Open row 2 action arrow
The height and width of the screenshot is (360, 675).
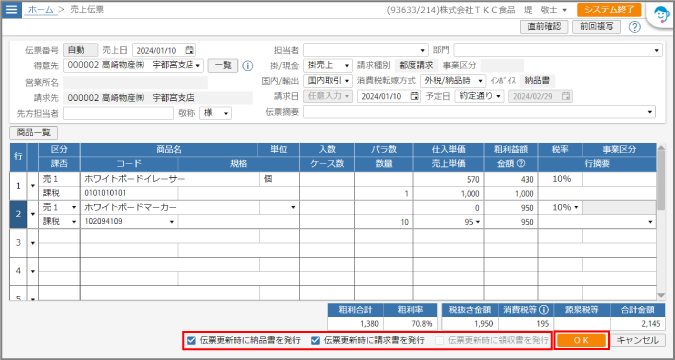[33, 214]
